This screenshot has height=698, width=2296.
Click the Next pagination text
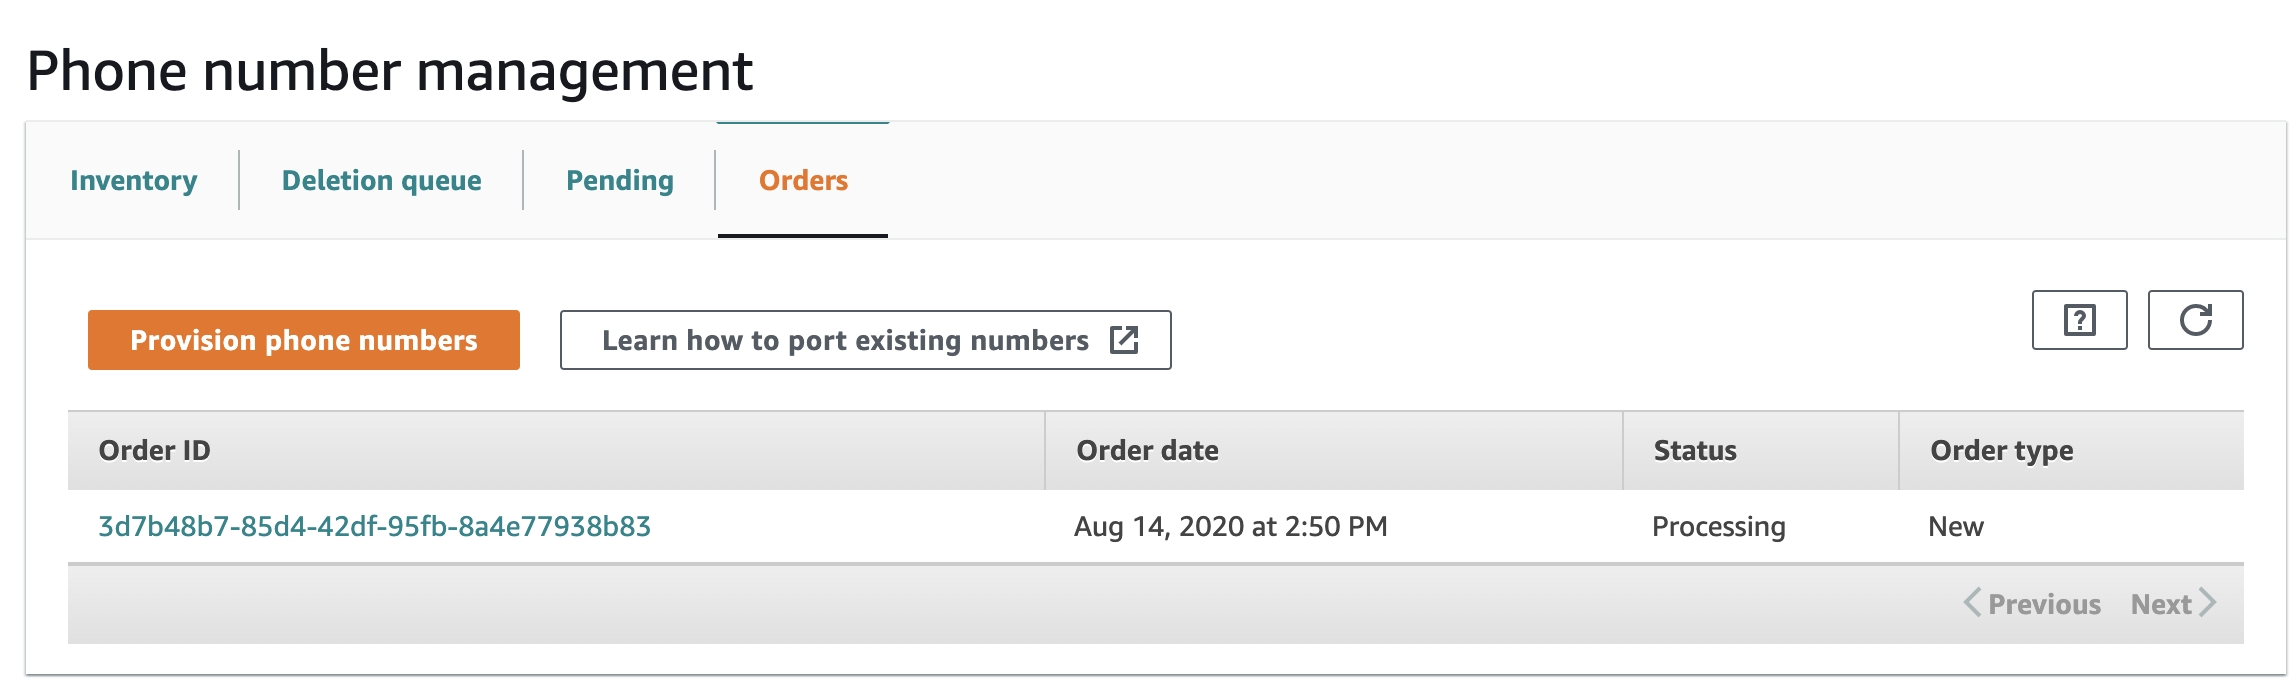[2161, 604]
